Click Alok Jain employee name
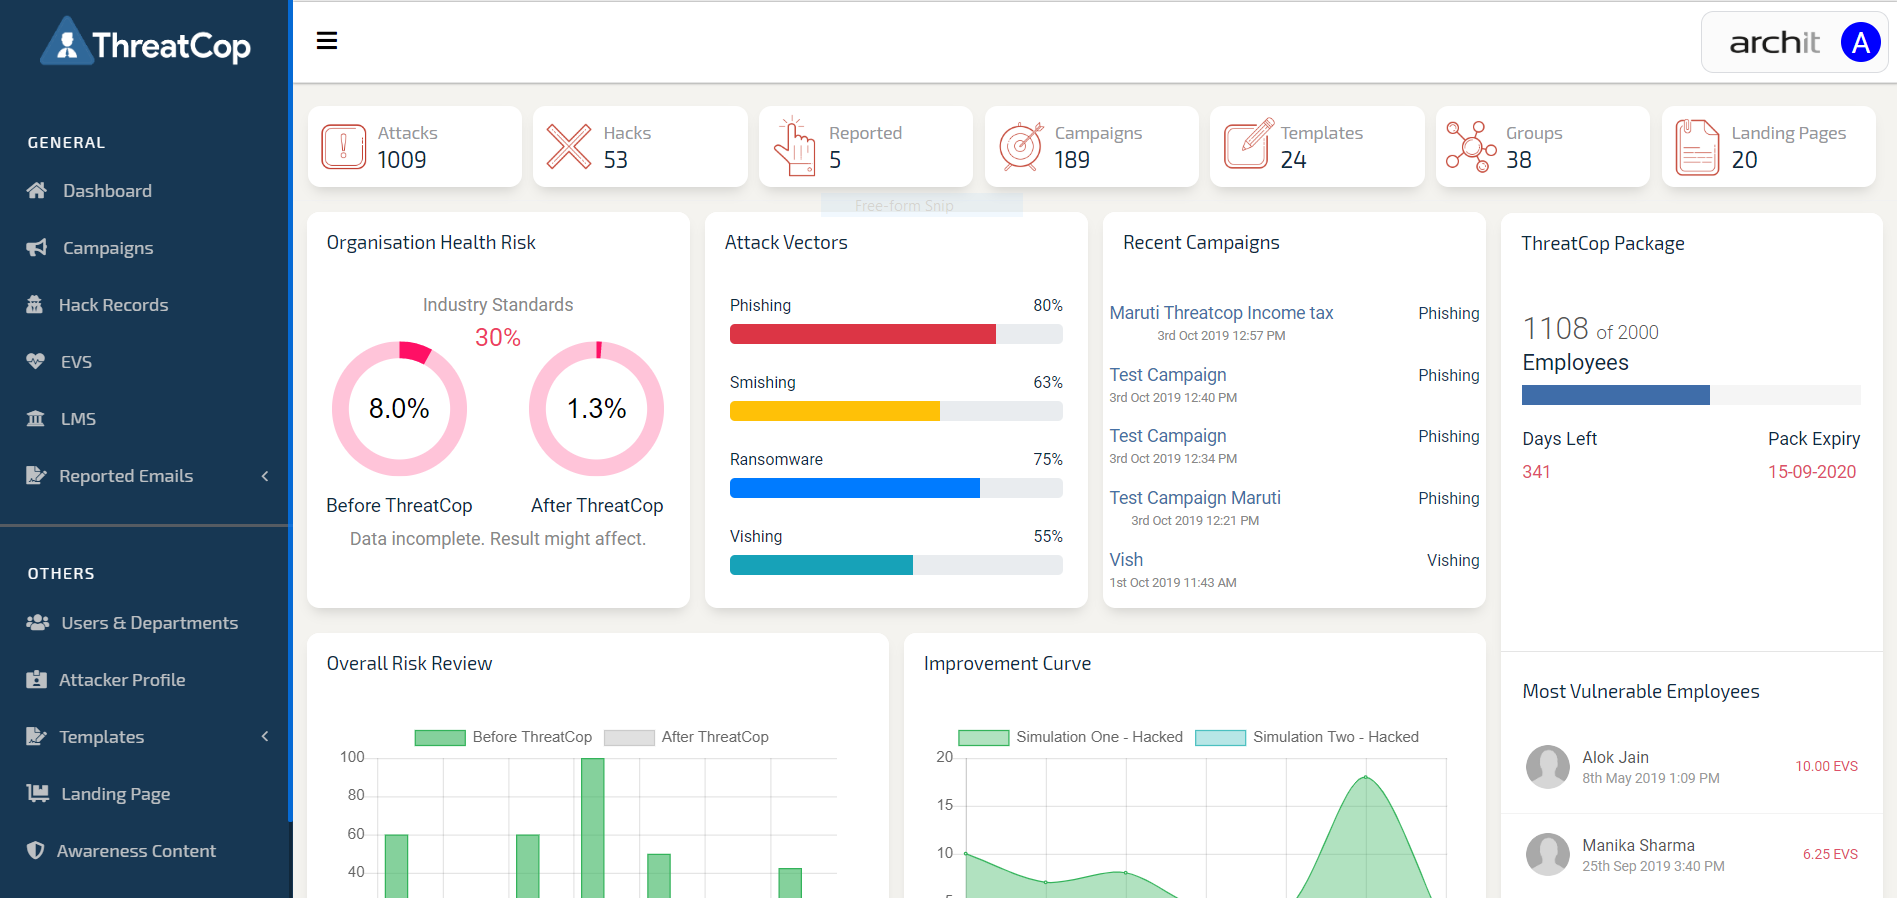This screenshot has width=1897, height=898. tap(1615, 757)
